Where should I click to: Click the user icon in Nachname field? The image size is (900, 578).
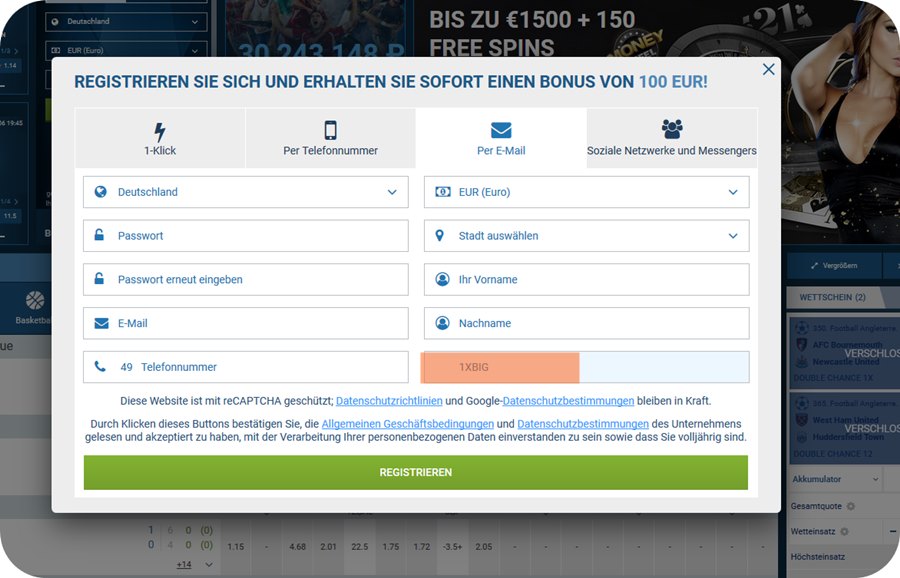coord(443,323)
